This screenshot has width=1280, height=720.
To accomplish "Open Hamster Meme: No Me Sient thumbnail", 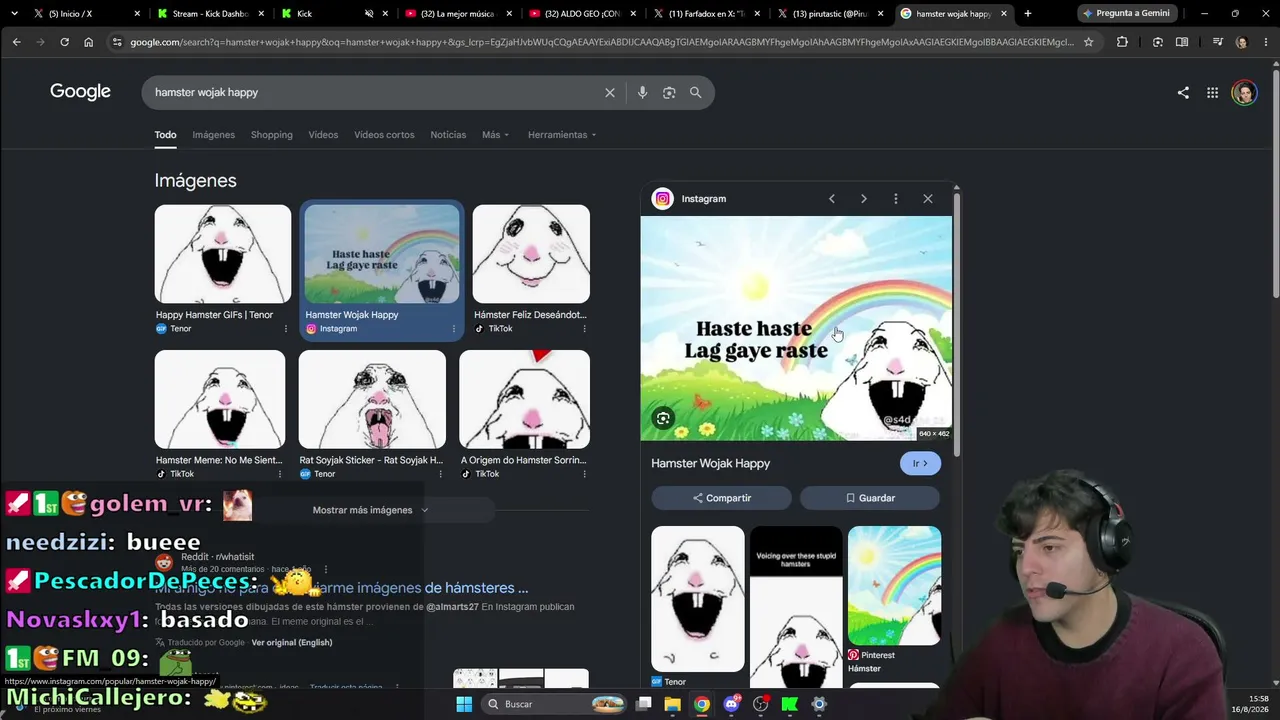I will coord(220,399).
